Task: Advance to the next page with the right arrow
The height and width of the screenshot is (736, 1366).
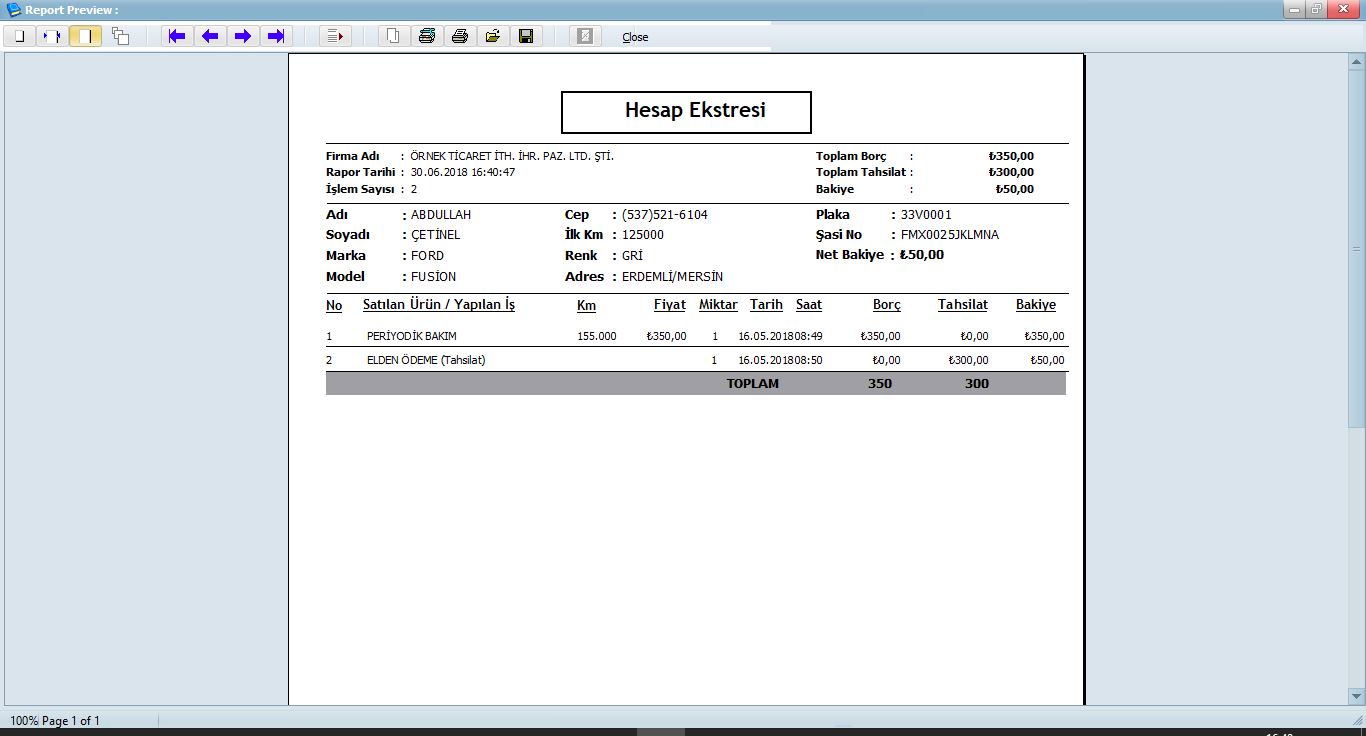Action: click(243, 36)
